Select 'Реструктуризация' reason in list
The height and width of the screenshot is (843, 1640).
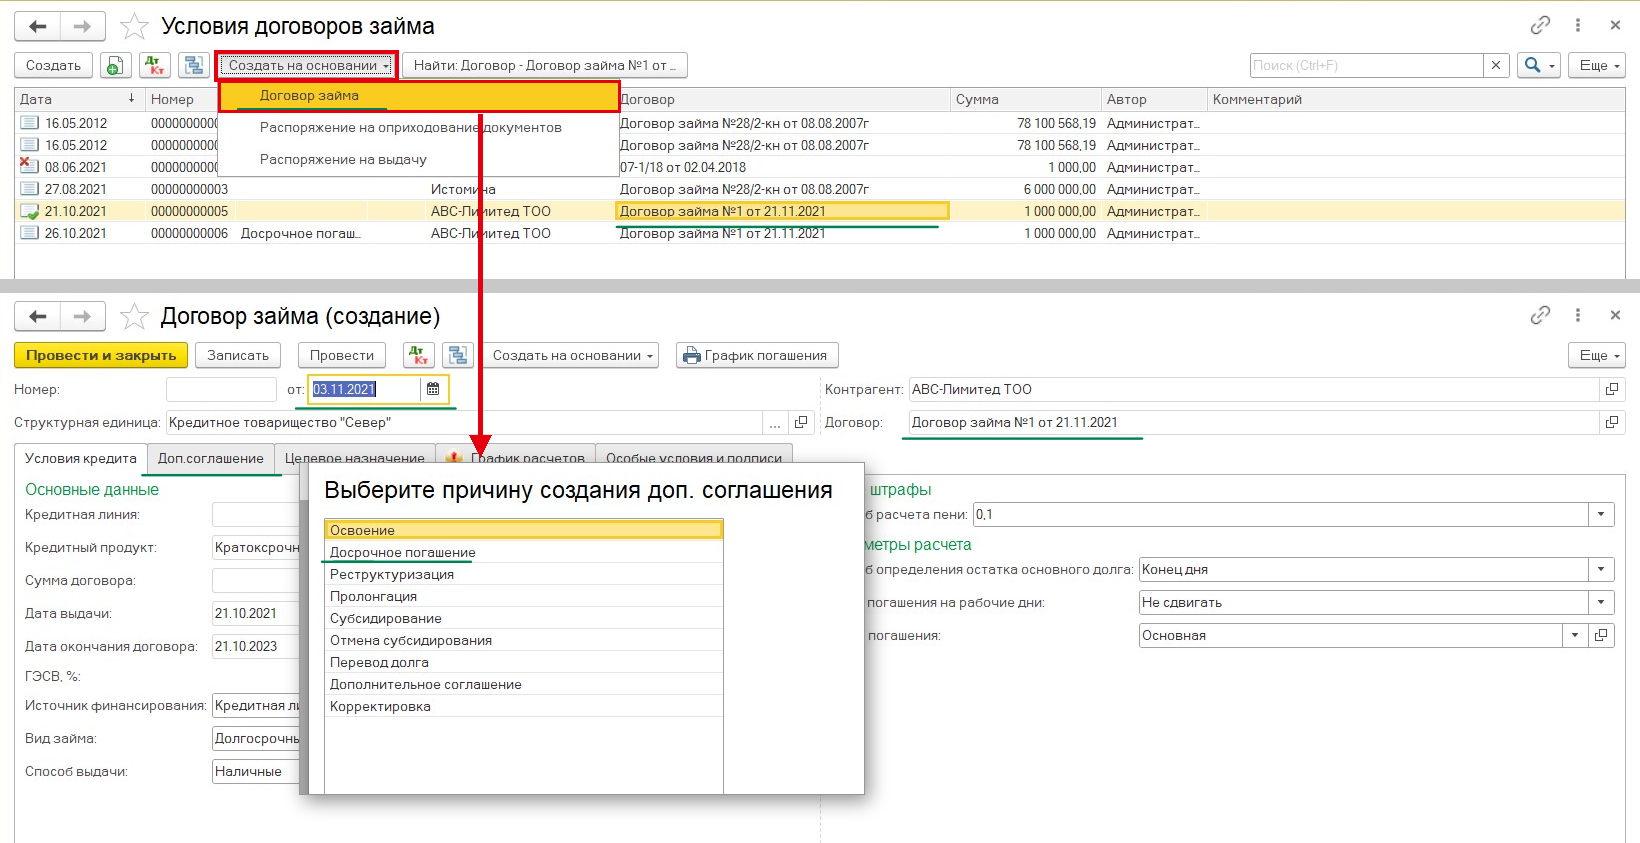click(523, 574)
